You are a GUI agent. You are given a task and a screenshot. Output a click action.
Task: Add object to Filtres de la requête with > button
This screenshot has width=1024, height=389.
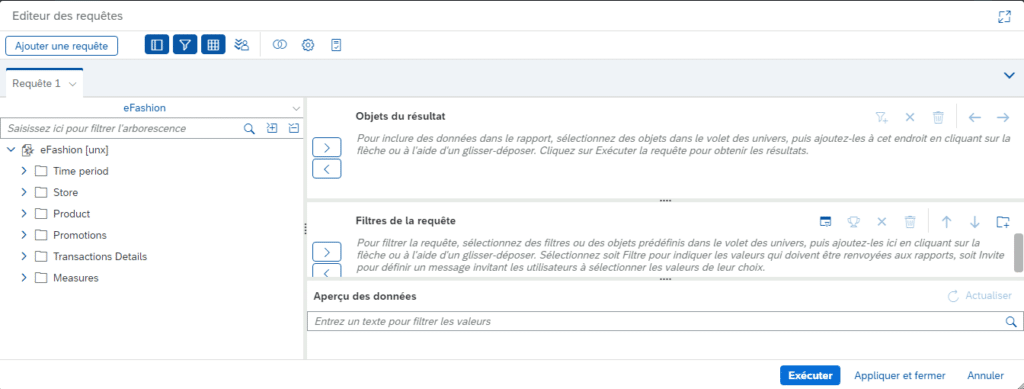pyautogui.click(x=327, y=252)
